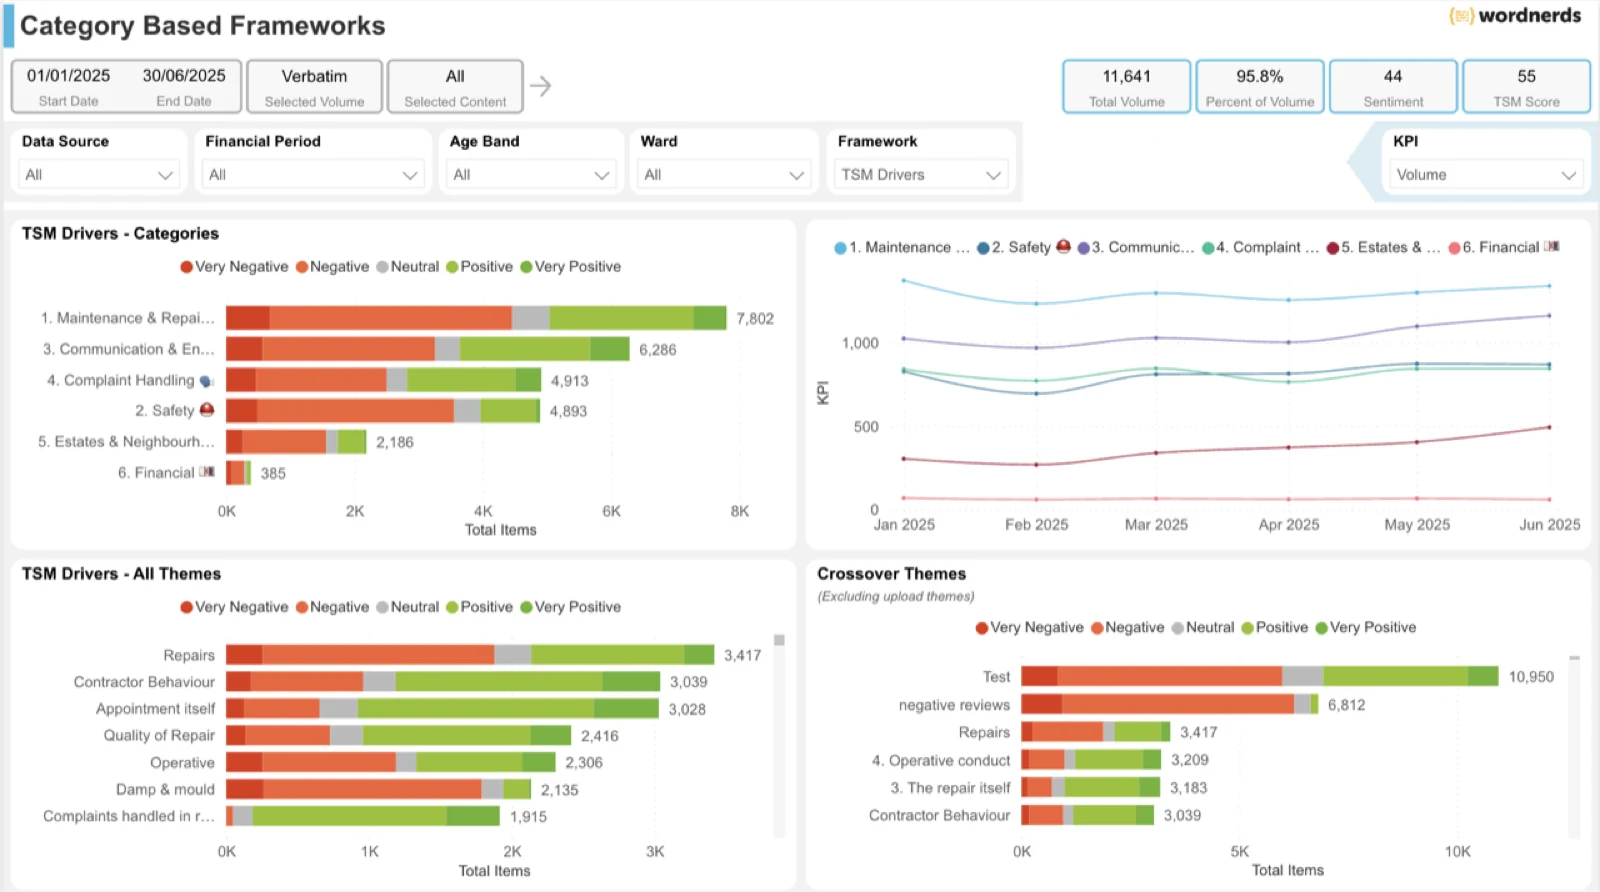The height and width of the screenshot is (892, 1600).
Task: Open the KPI Volume dropdown
Action: click(1486, 175)
